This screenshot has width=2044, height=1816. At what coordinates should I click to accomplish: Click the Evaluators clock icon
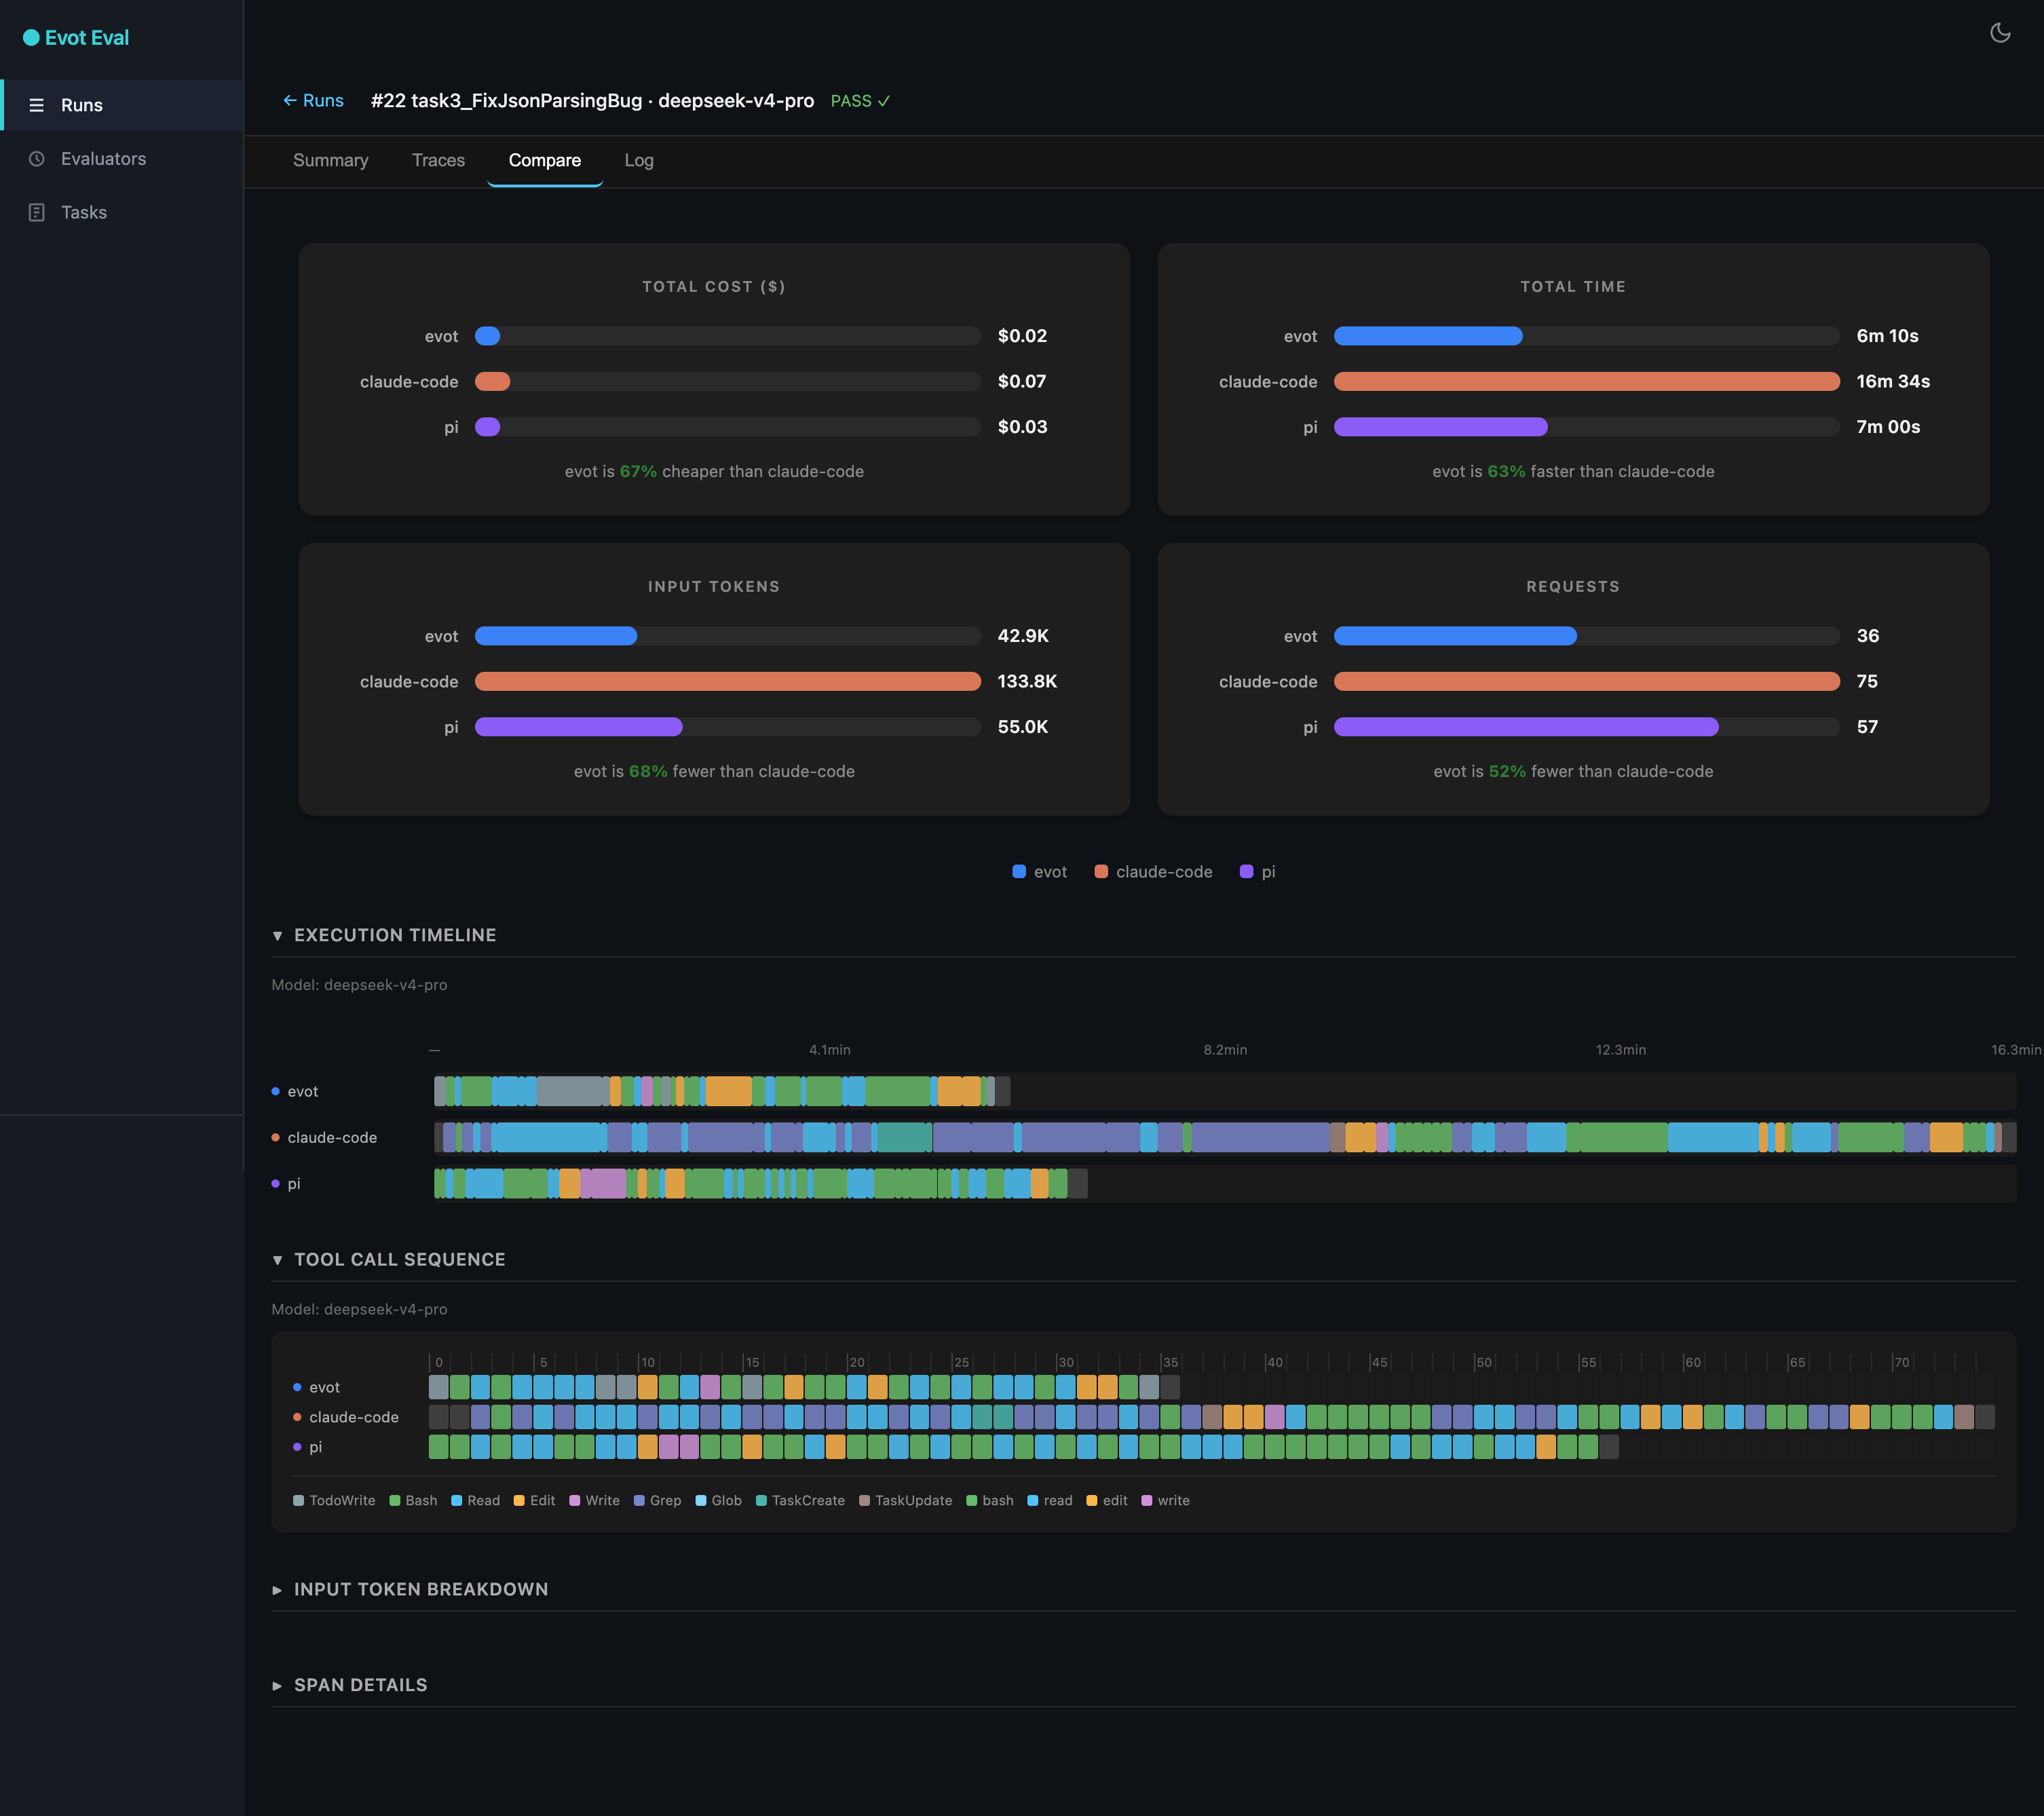pyautogui.click(x=37, y=159)
